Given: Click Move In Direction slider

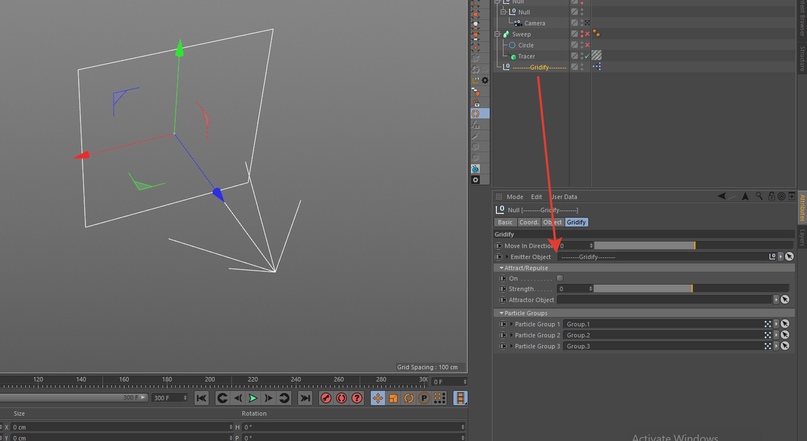Looking at the screenshot, I should (x=693, y=246).
